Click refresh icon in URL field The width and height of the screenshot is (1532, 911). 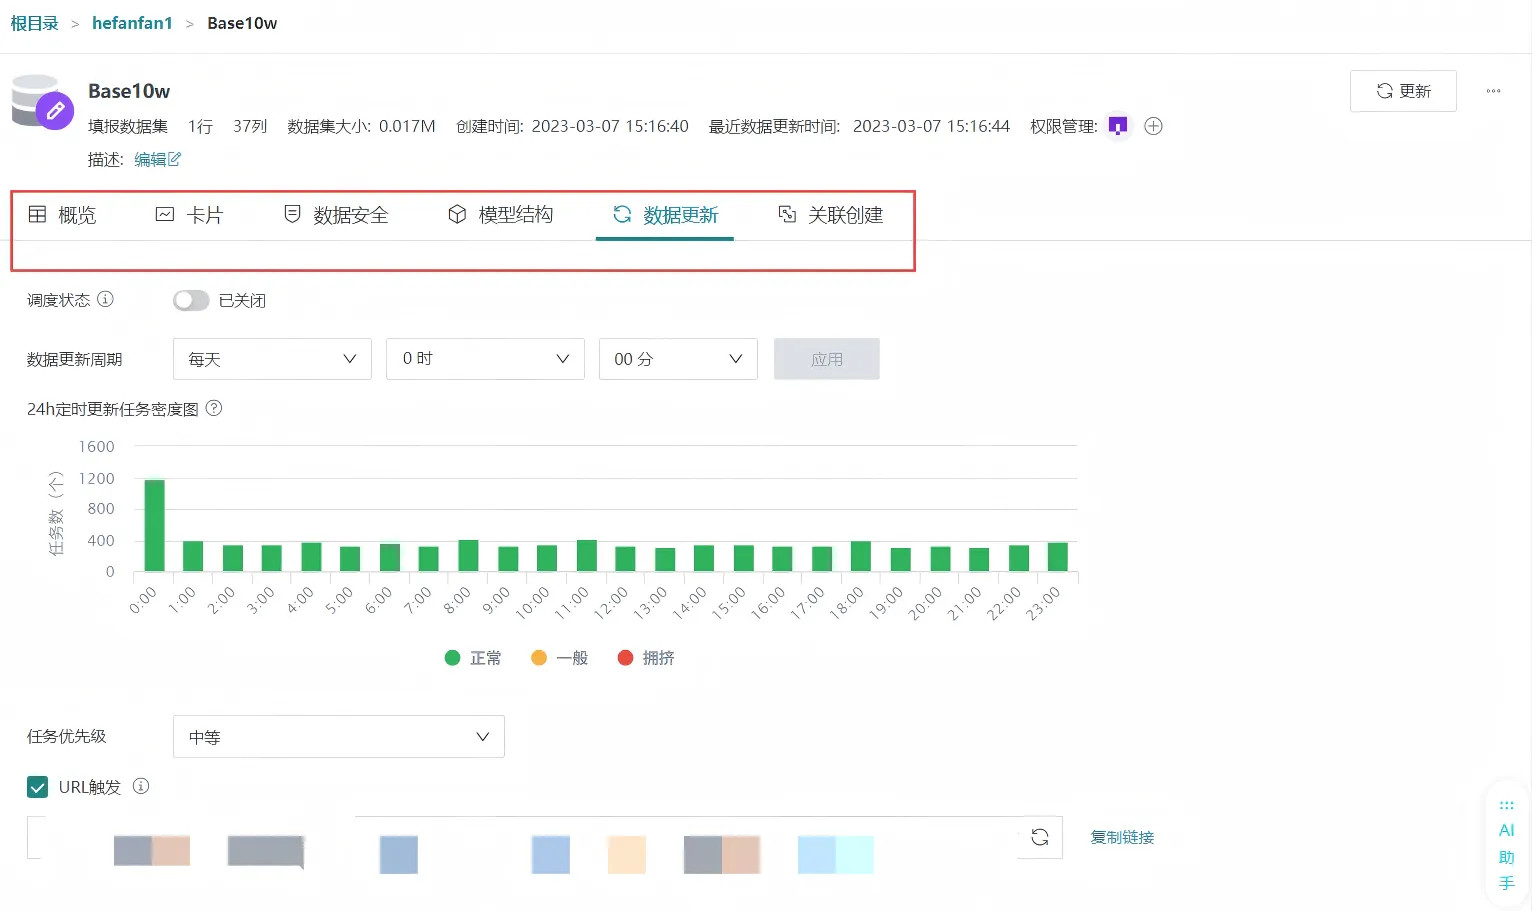1040,837
